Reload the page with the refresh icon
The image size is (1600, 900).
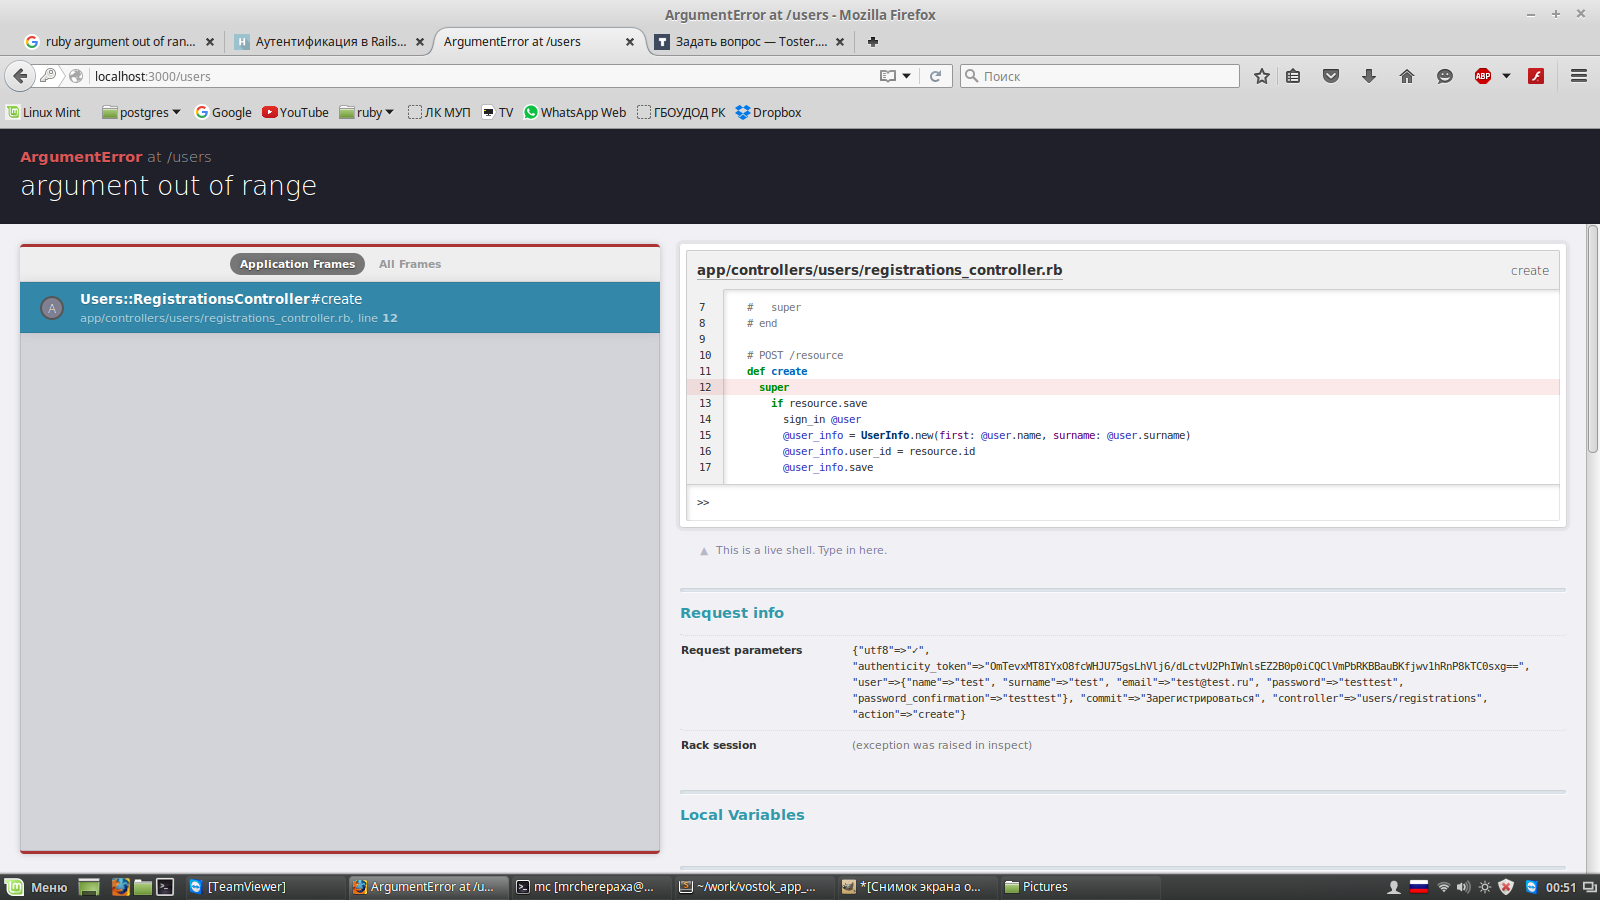pos(936,76)
